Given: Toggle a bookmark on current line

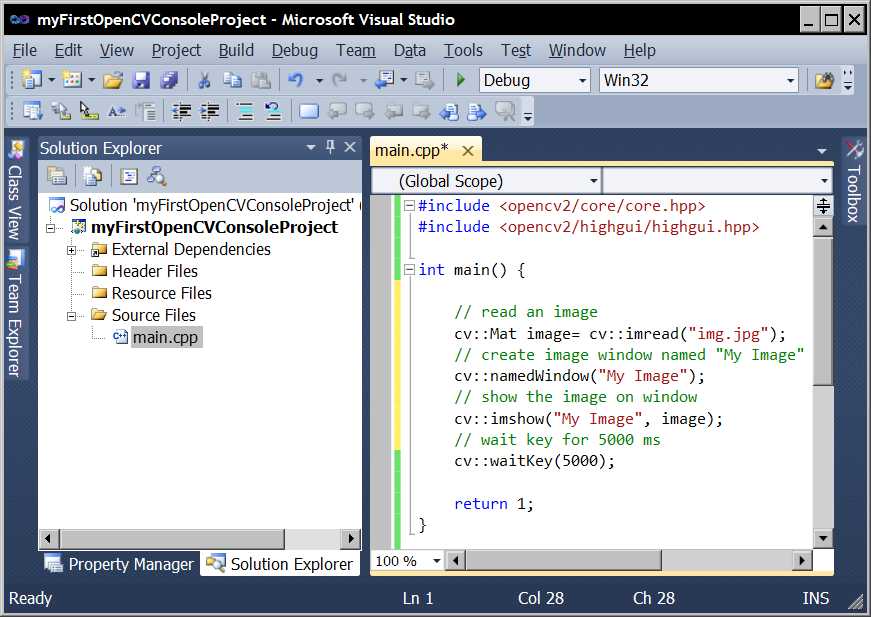Looking at the screenshot, I should coord(309,112).
